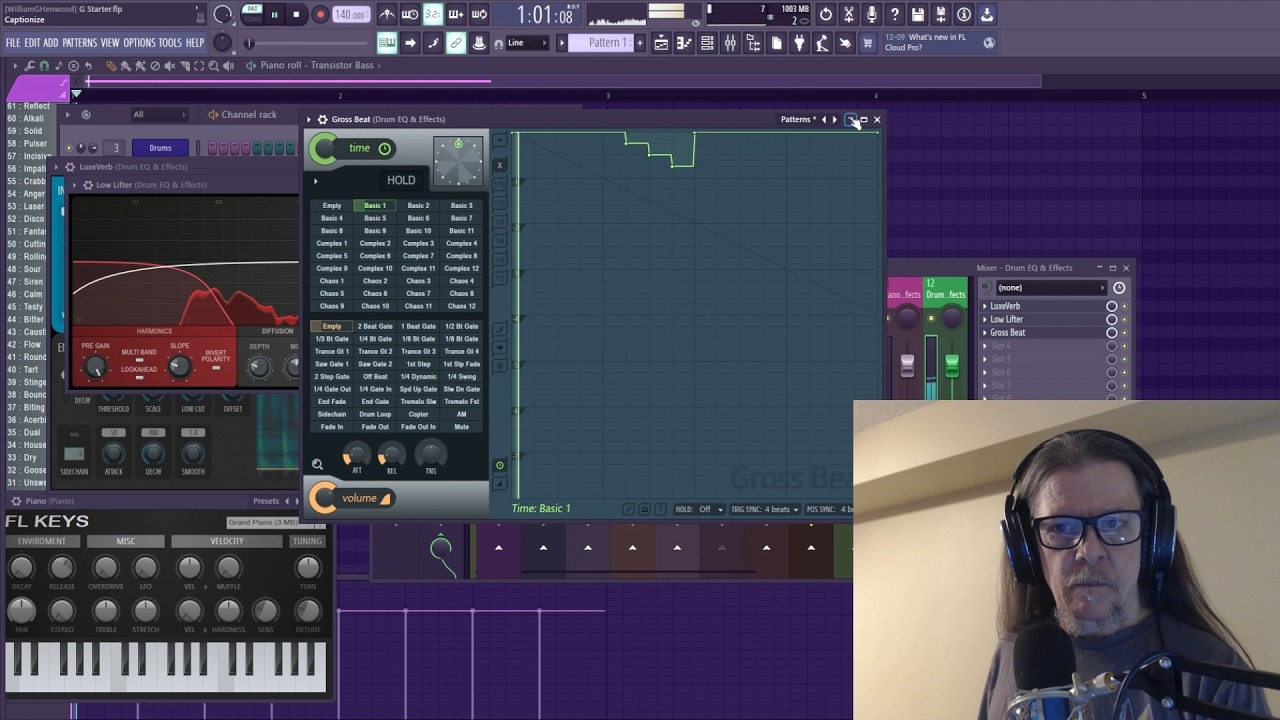The image size is (1280, 720).
Task: Click the save floppy disk icon
Action: coord(918,14)
